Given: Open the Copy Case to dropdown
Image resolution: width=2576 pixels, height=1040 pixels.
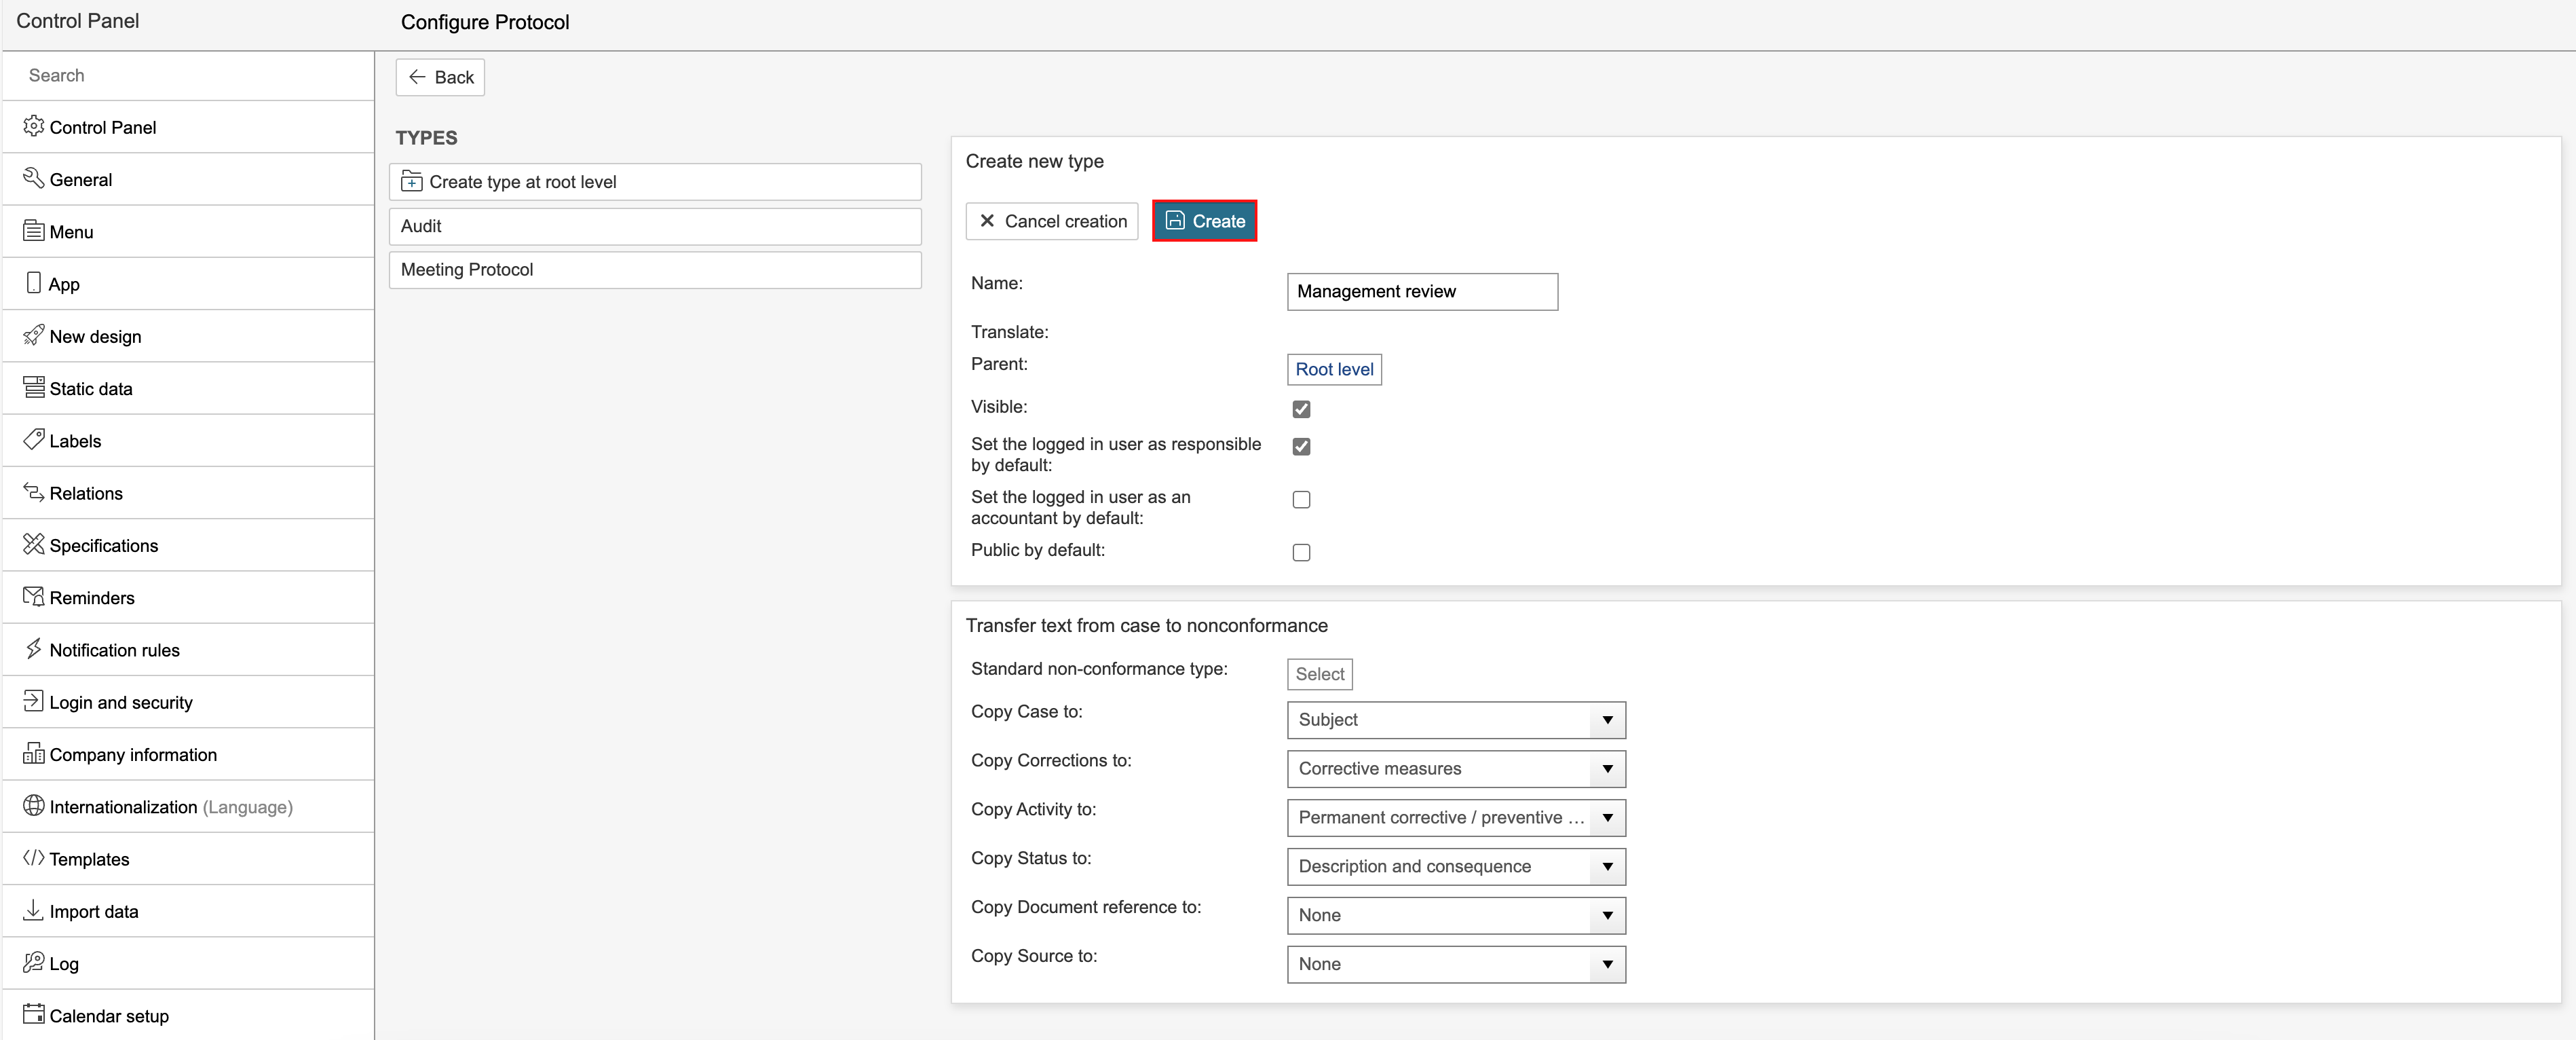Looking at the screenshot, I should [1455, 720].
